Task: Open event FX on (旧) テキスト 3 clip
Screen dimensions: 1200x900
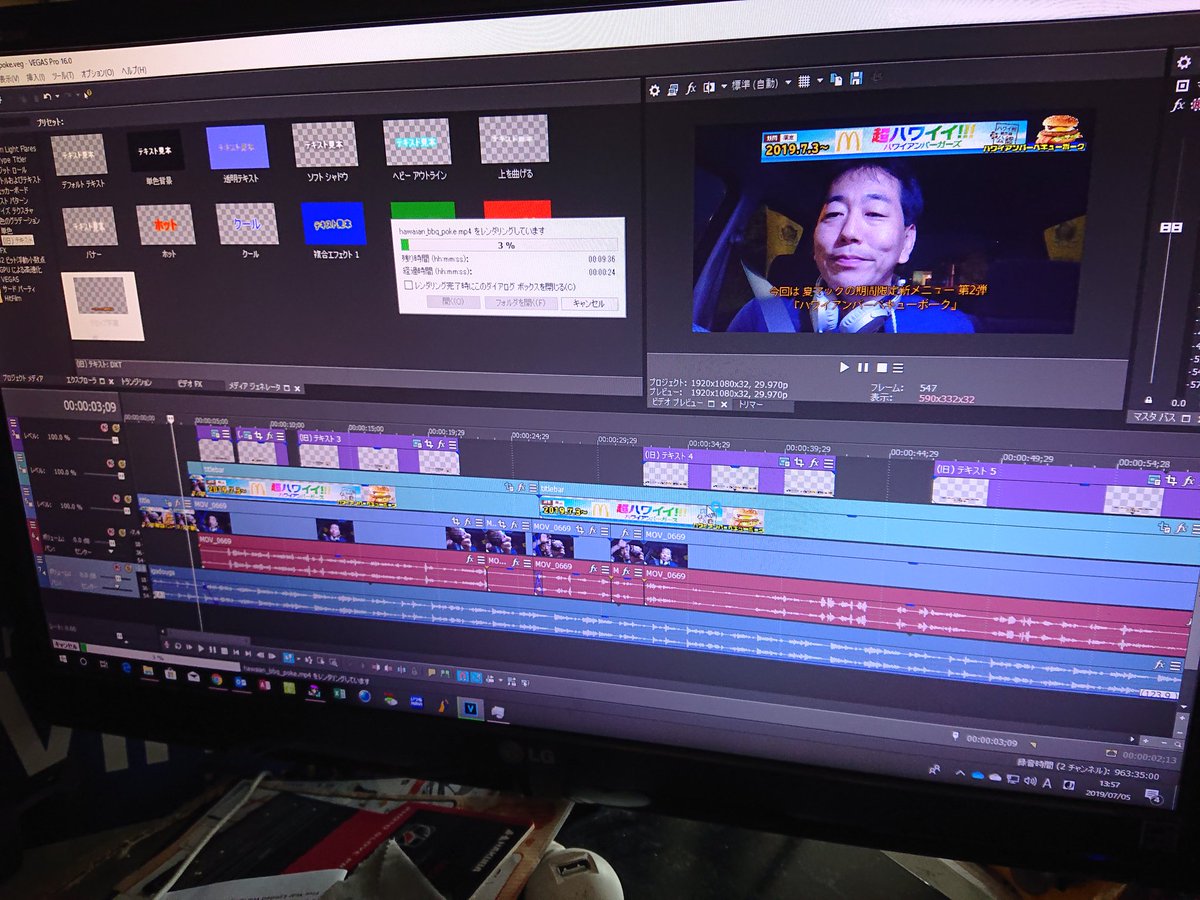Action: (x=439, y=443)
